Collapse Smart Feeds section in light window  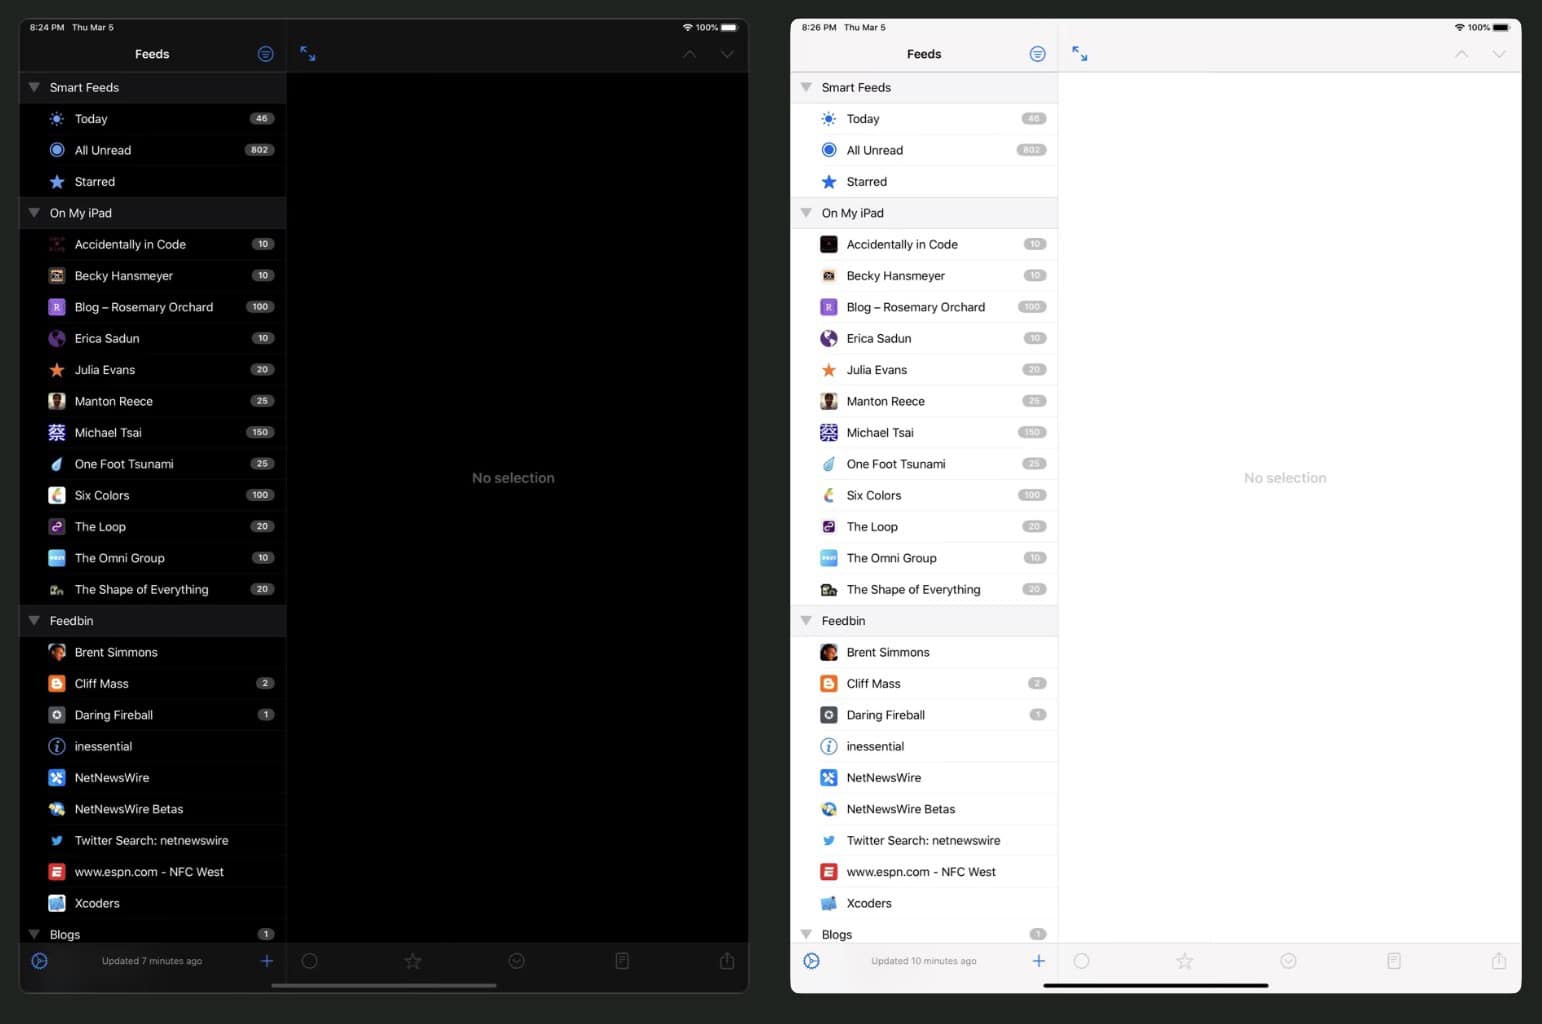point(806,87)
